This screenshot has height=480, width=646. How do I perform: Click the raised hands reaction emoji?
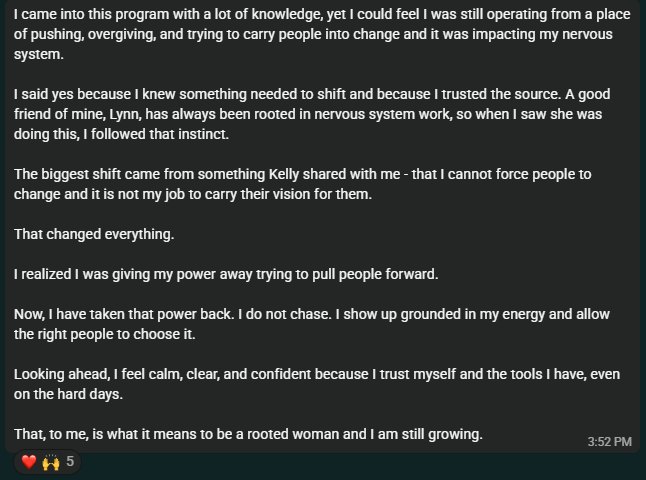pos(50,462)
